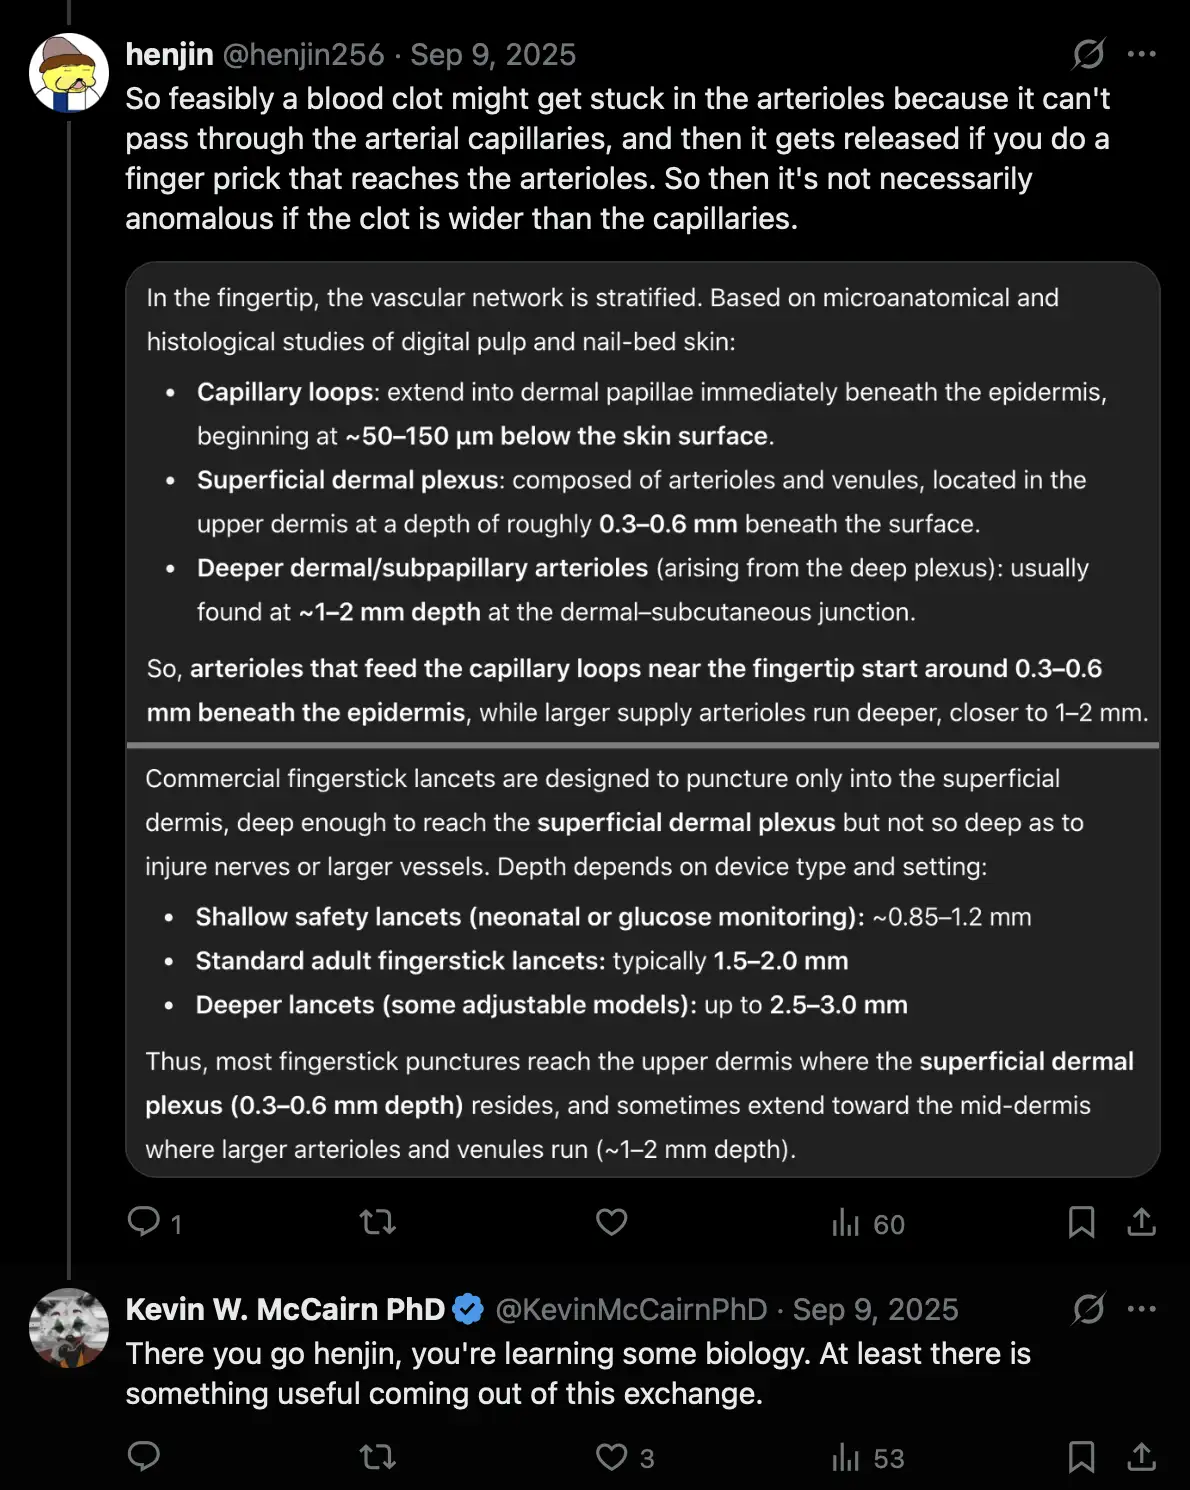Repost henjin's tweet
1190x1490 pixels.
pos(378,1222)
